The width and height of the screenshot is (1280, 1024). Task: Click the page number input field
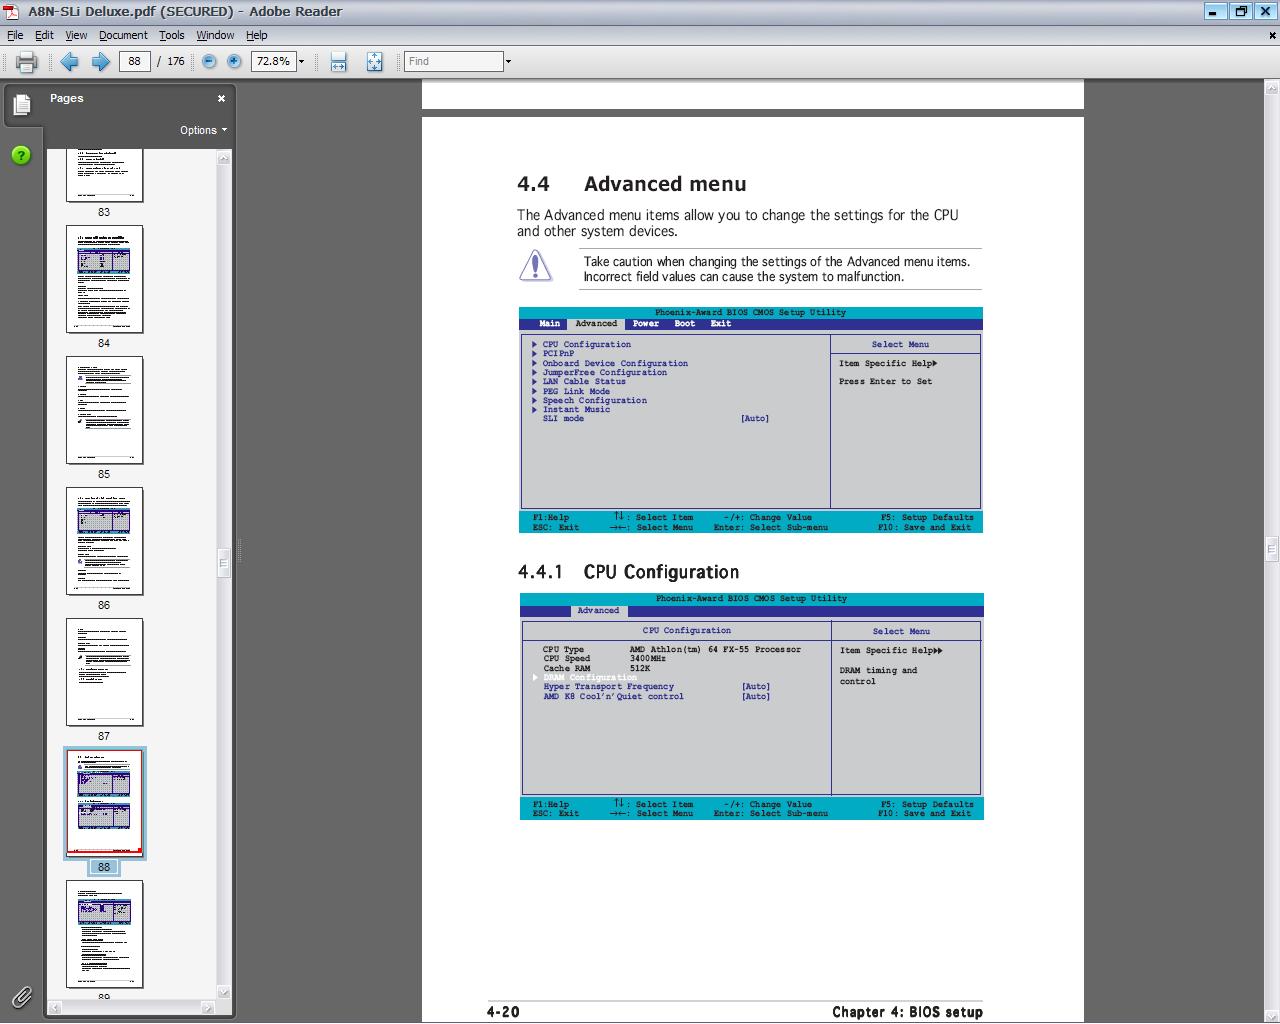(135, 62)
